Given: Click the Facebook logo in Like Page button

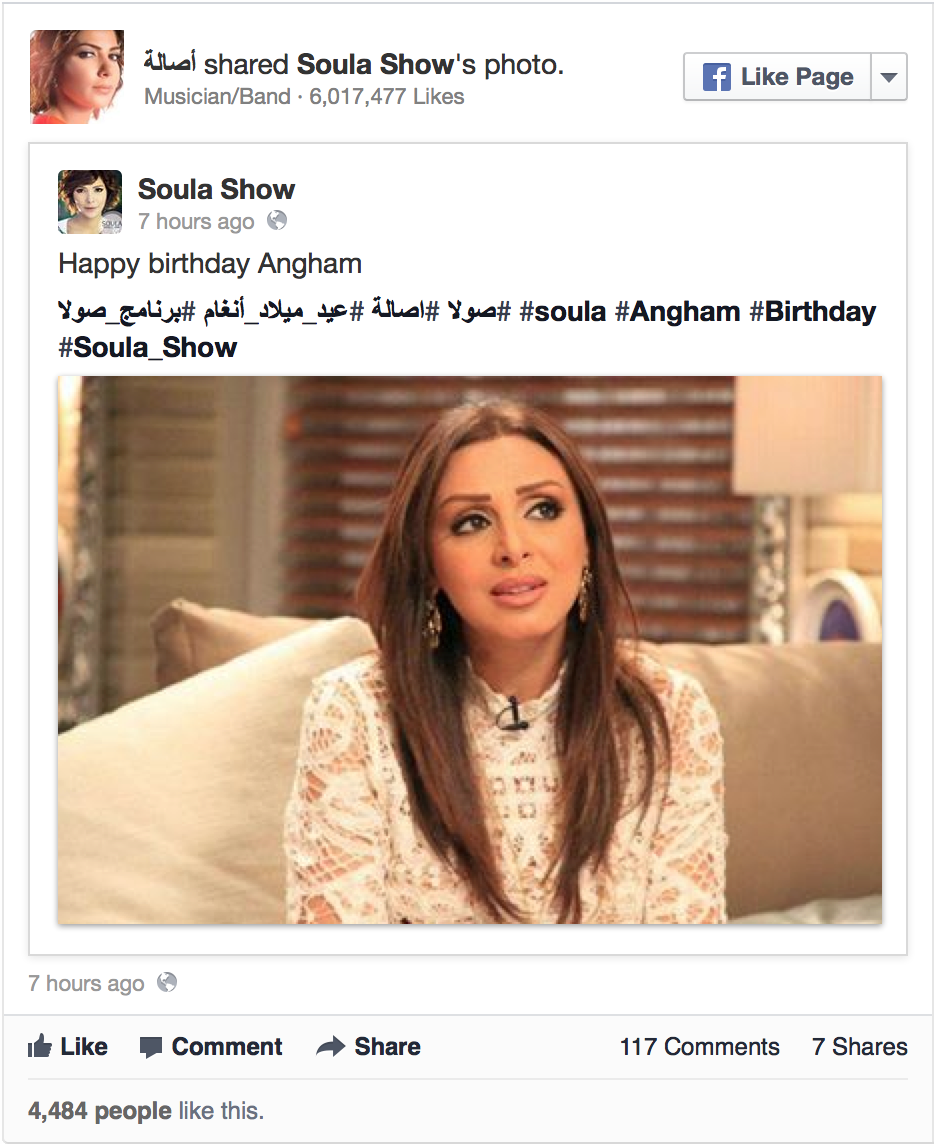Looking at the screenshot, I should point(717,77).
